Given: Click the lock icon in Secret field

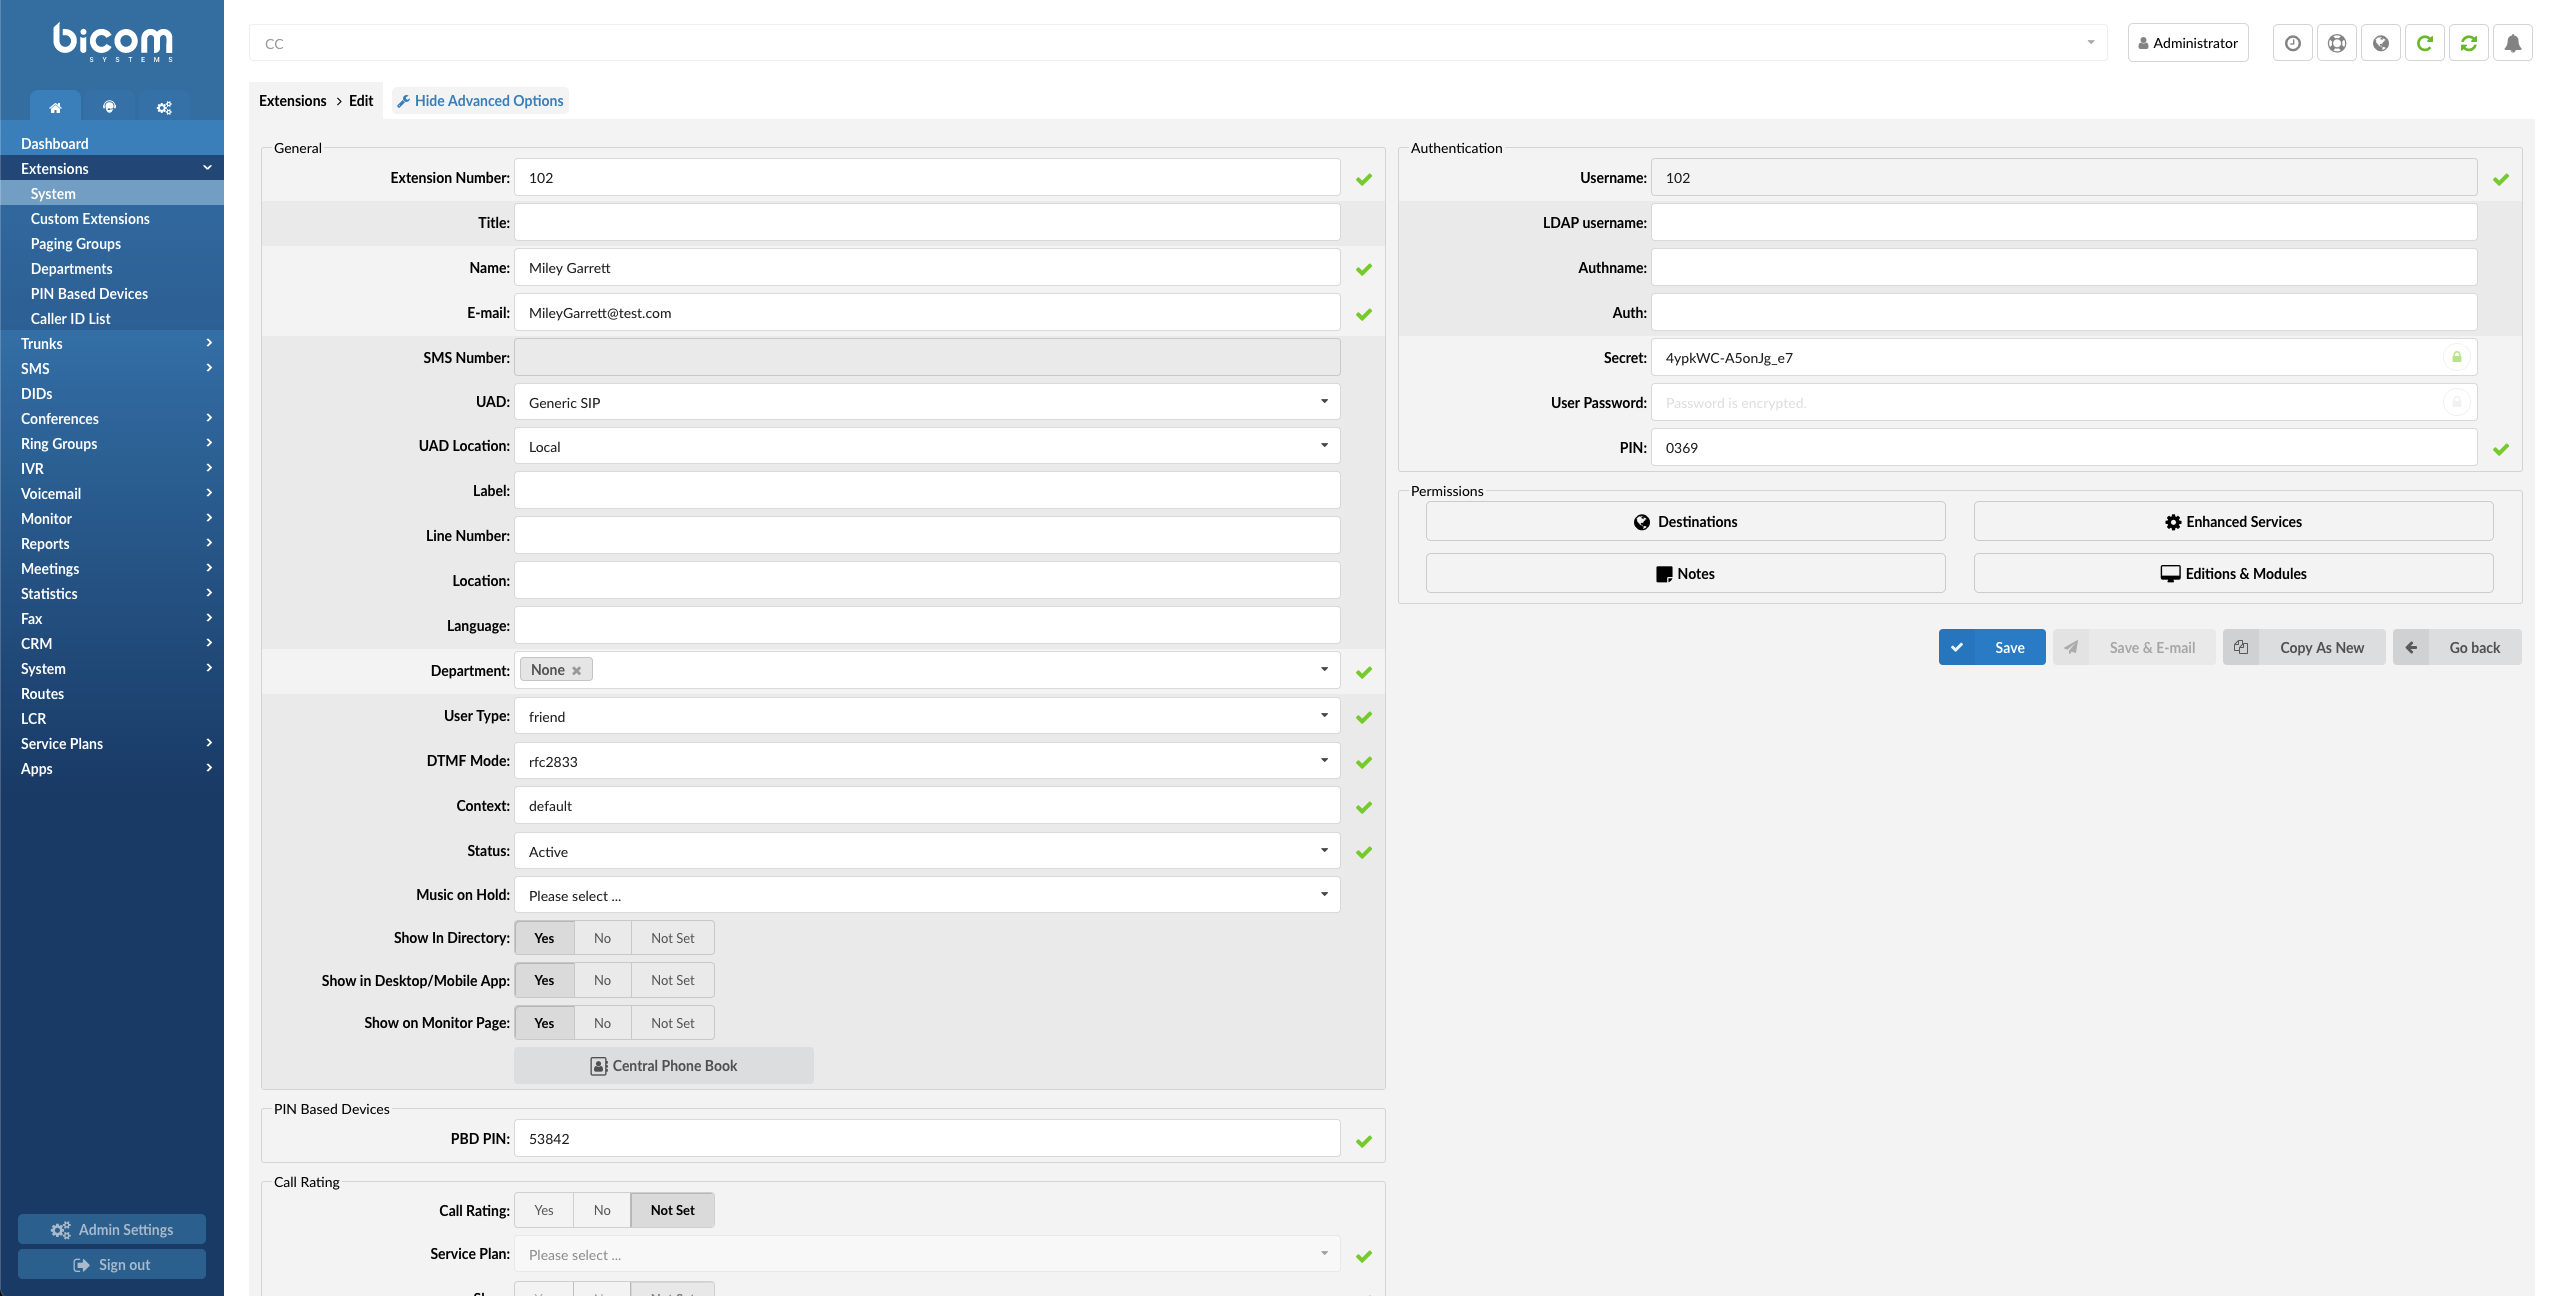Looking at the screenshot, I should coord(2456,357).
